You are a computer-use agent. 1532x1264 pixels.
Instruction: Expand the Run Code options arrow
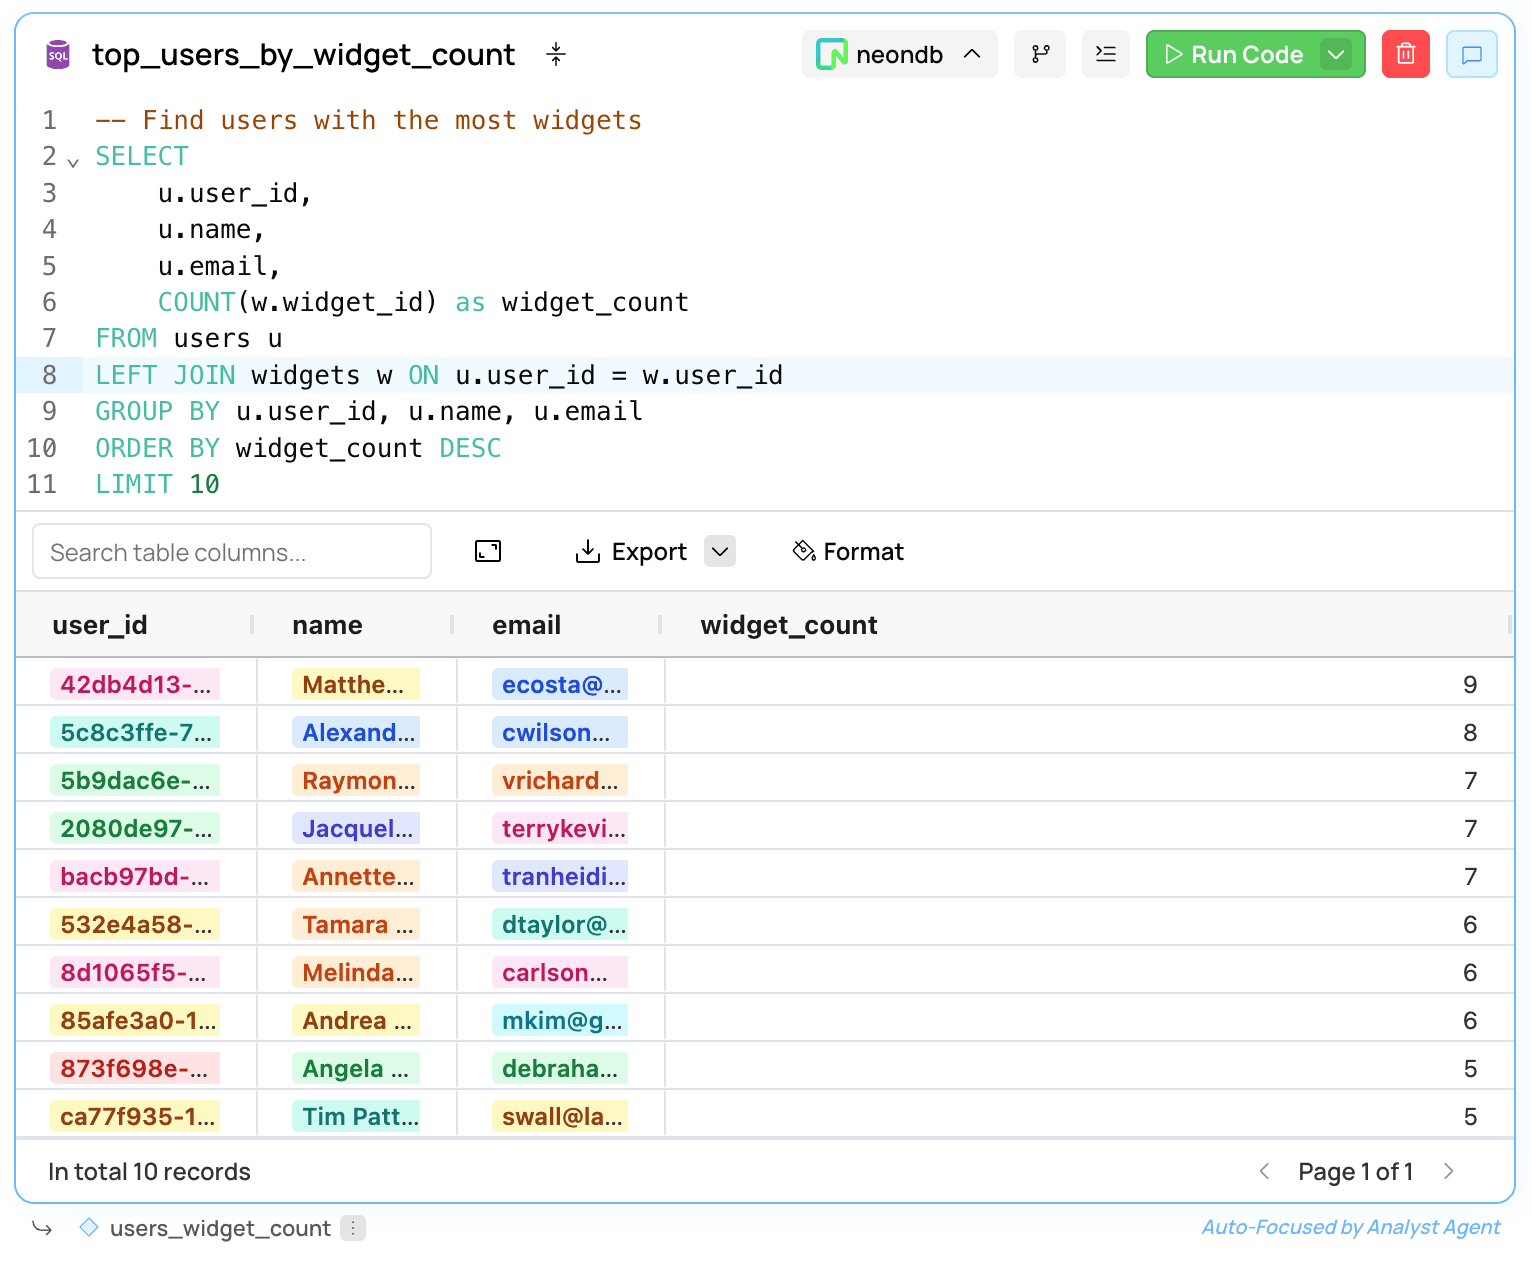pyautogui.click(x=1336, y=54)
